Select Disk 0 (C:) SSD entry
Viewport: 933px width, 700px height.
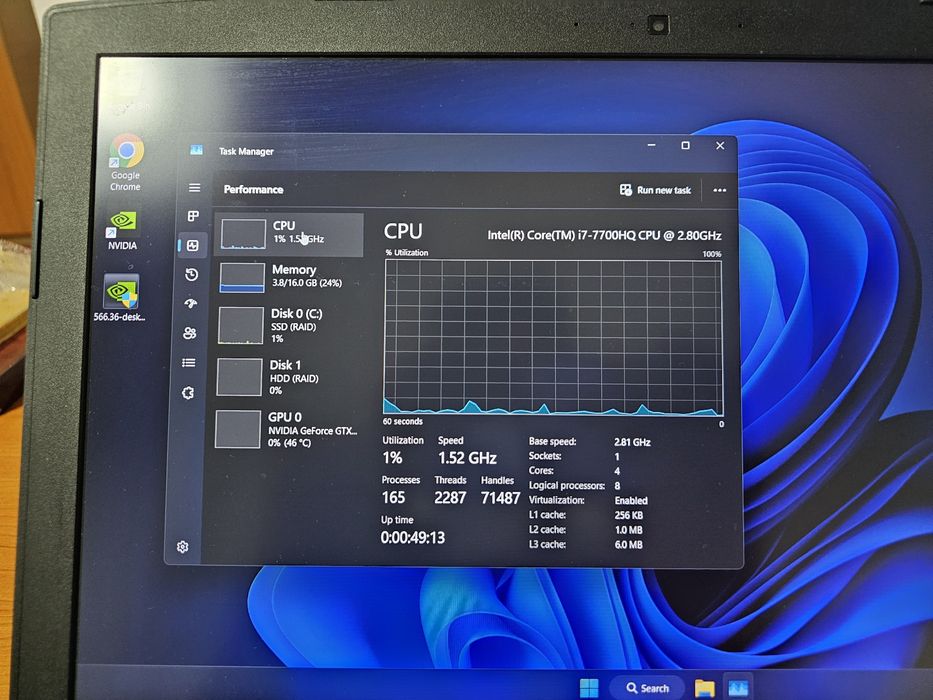[289, 325]
